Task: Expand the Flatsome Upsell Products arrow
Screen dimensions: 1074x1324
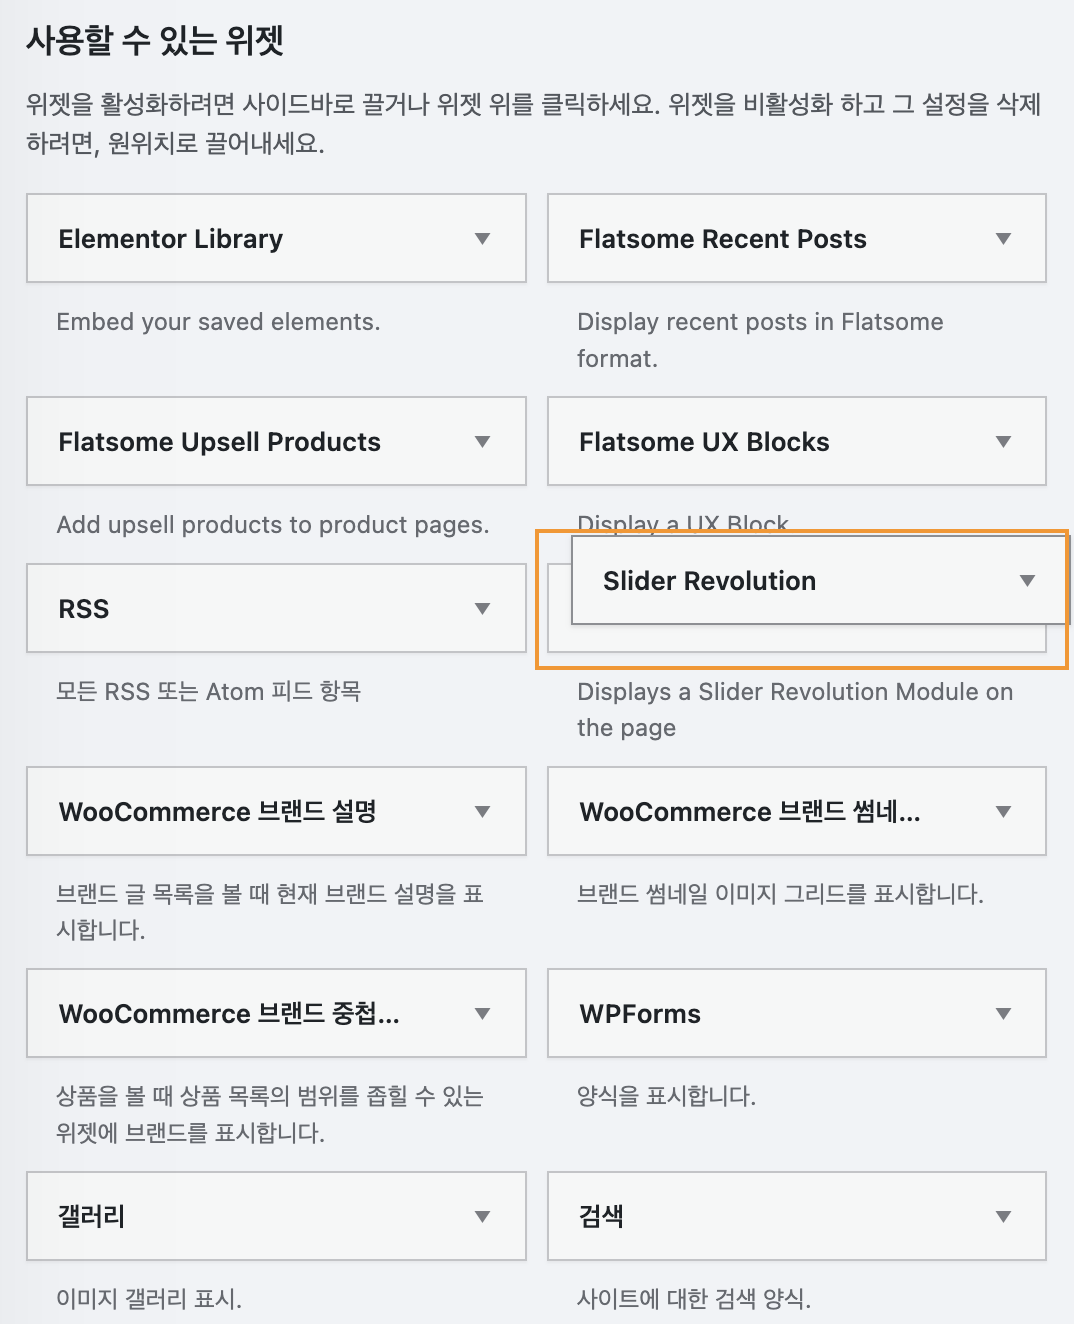Action: tap(483, 442)
